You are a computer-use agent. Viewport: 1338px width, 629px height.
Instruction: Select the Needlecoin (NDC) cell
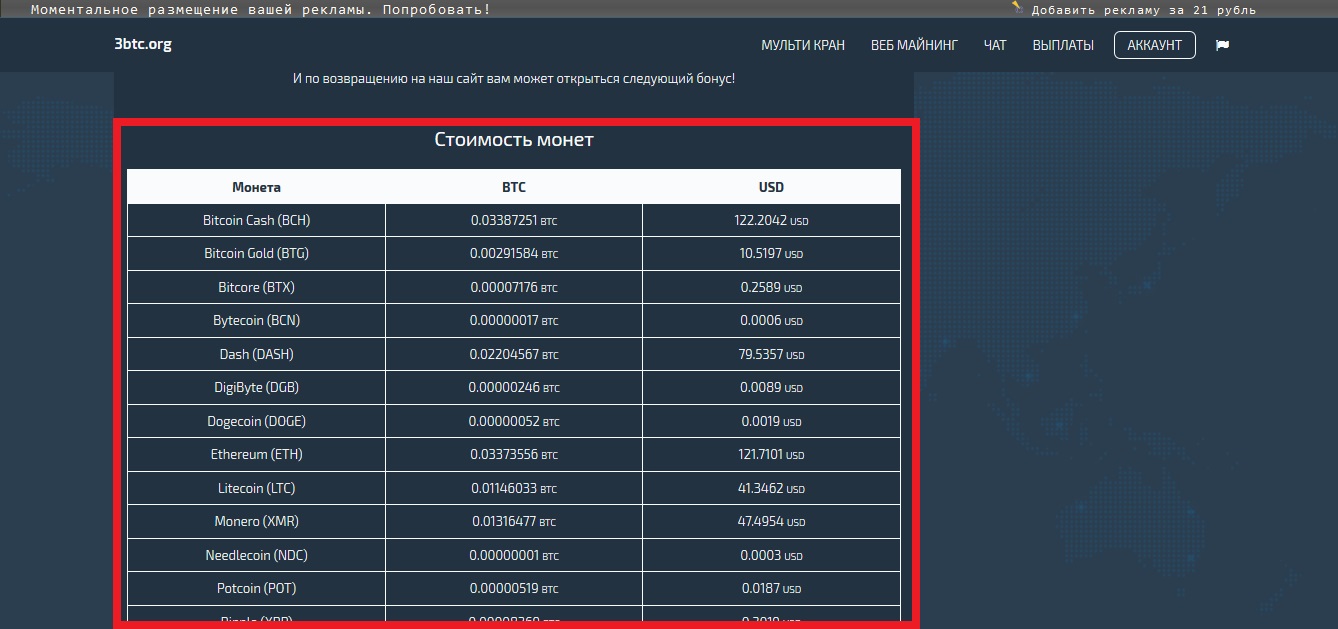pos(256,555)
